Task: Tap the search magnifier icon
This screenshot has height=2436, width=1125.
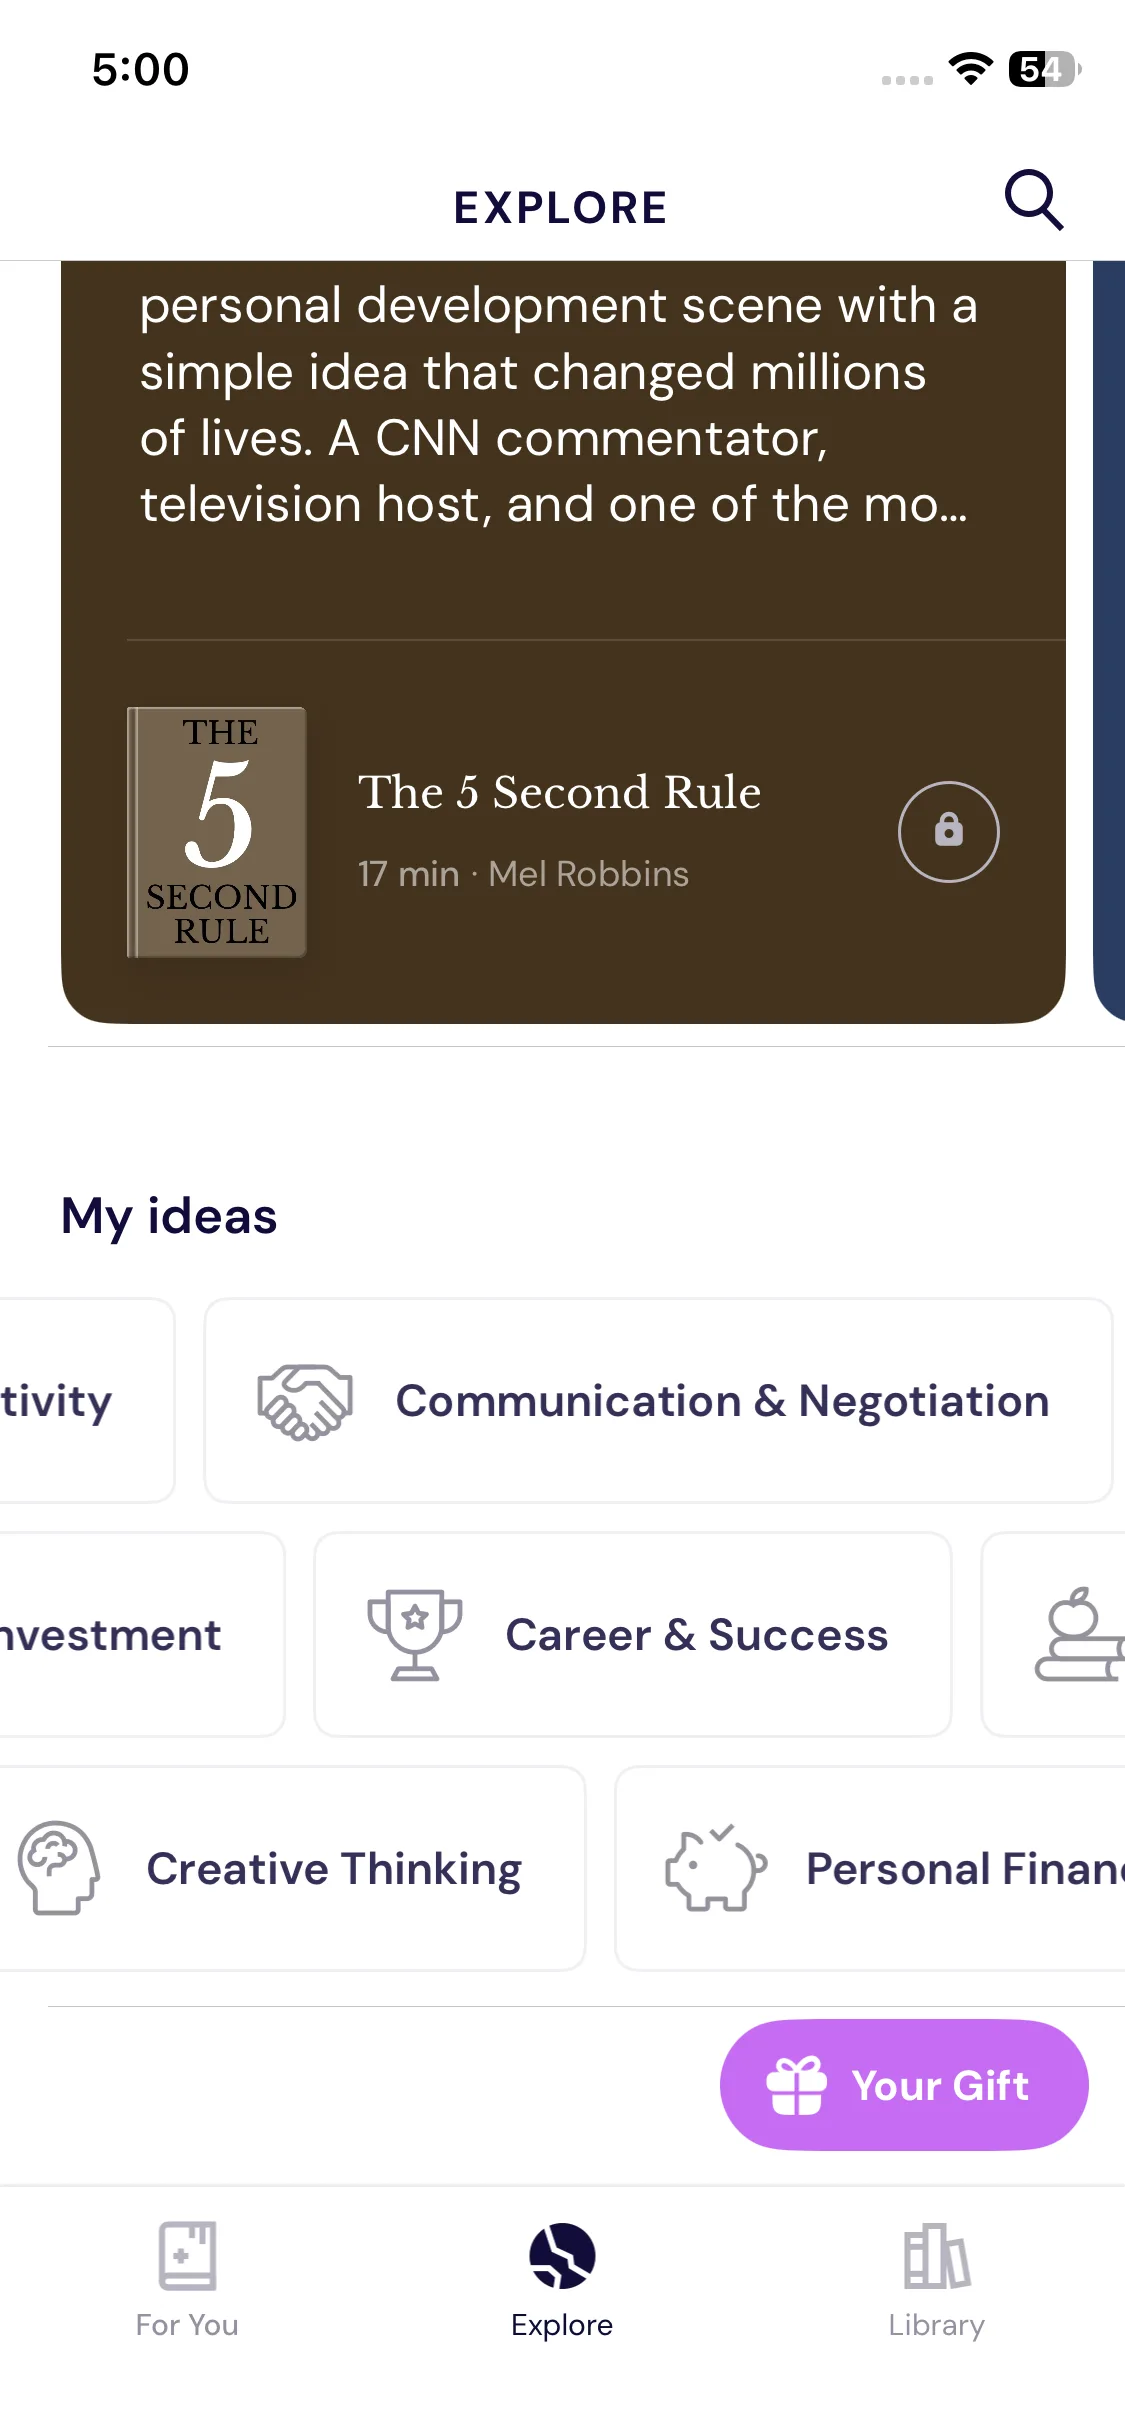Action: 1033,200
